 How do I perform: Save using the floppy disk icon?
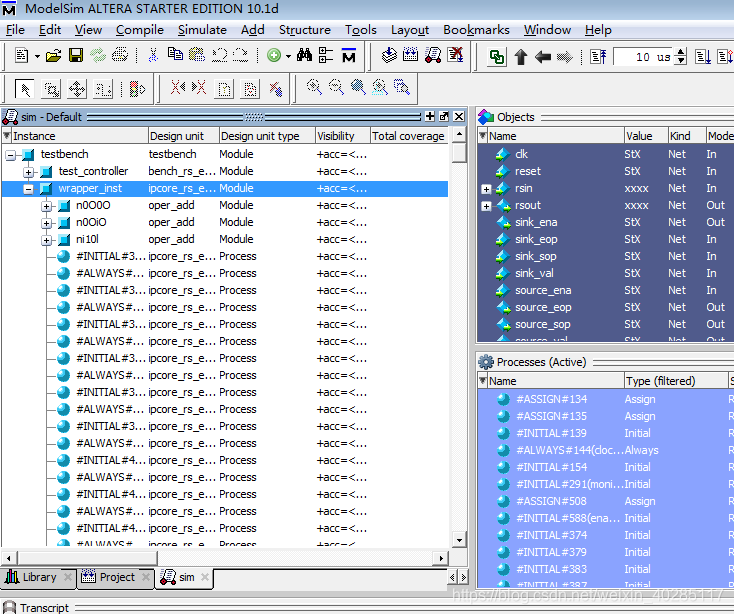coord(76,56)
